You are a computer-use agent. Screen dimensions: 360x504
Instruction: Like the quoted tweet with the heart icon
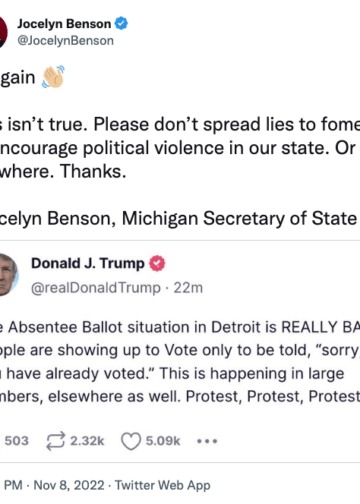[131, 441]
